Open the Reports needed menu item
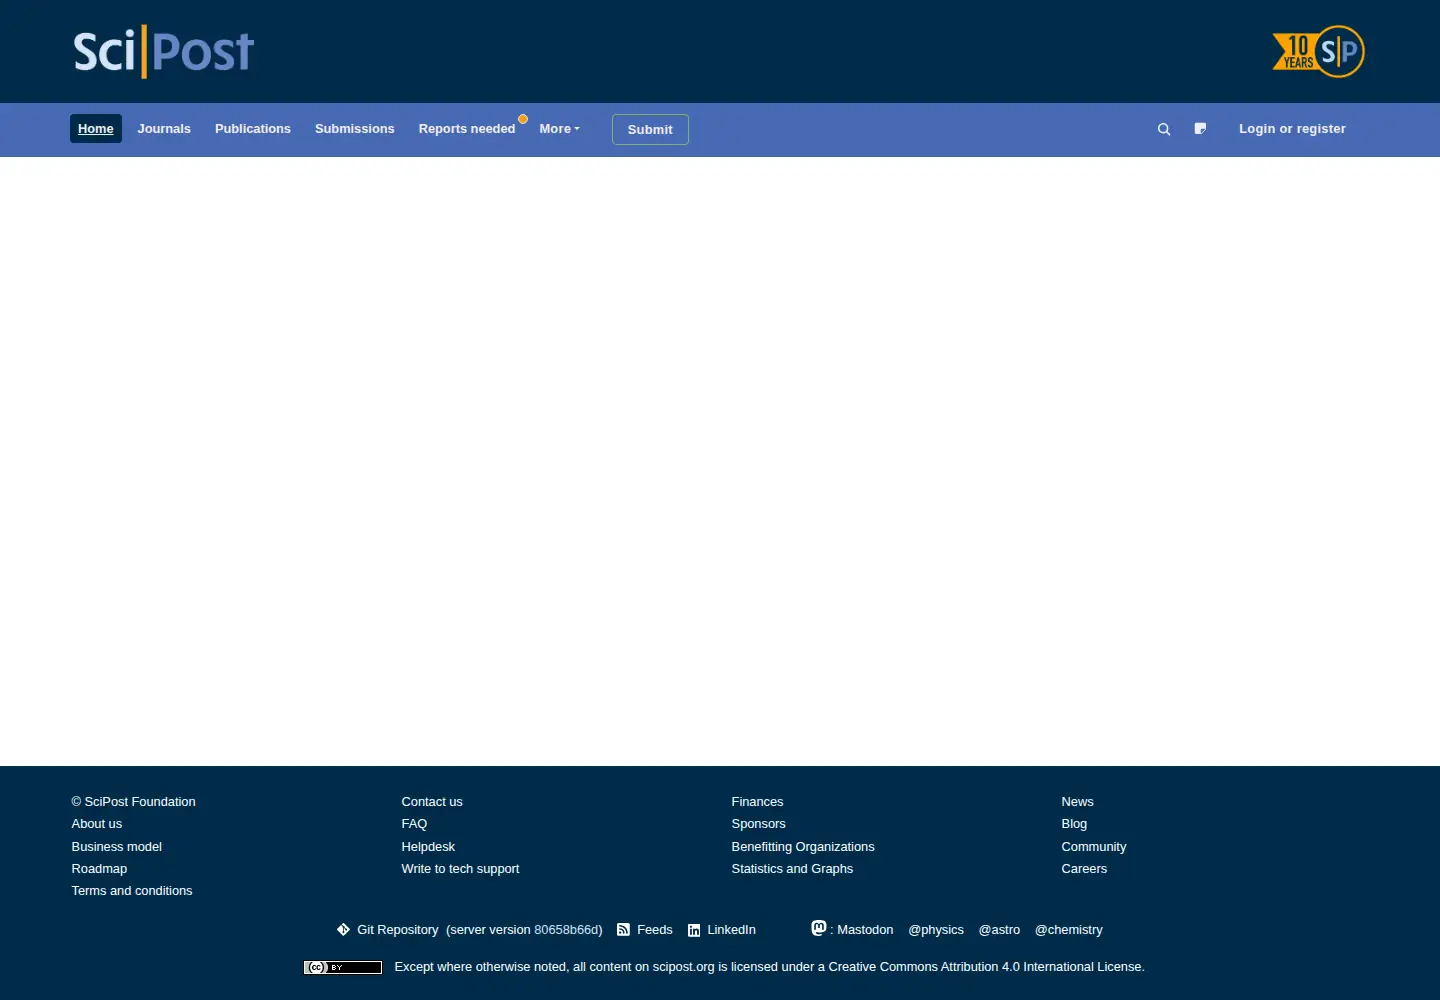The width and height of the screenshot is (1440, 1000). (467, 129)
